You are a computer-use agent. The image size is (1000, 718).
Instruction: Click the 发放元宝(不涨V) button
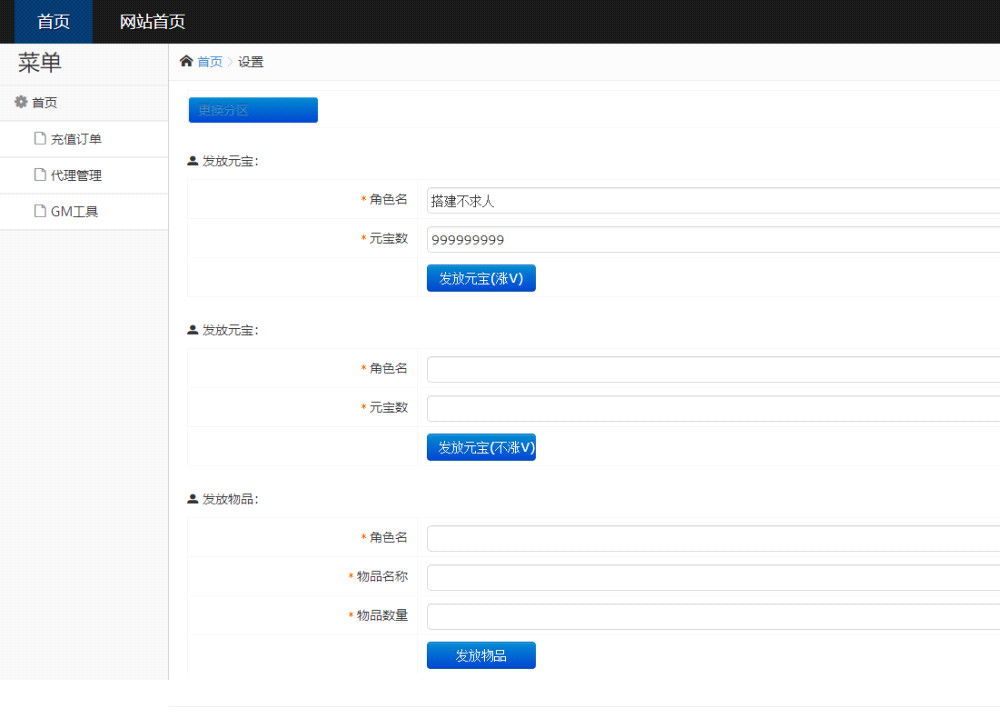481,448
